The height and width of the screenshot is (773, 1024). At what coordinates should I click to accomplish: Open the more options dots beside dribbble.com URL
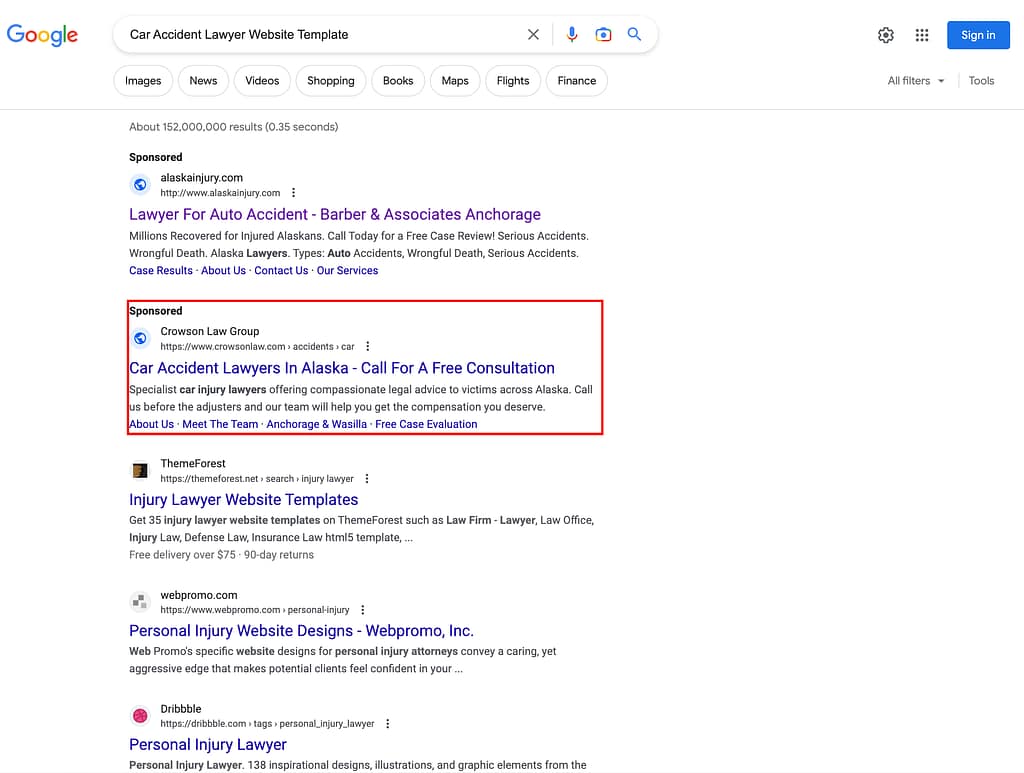(388, 723)
